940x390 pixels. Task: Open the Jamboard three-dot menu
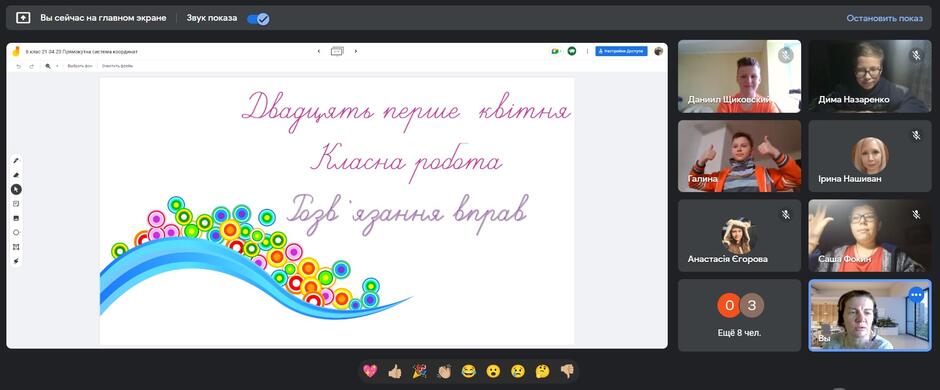[587, 52]
